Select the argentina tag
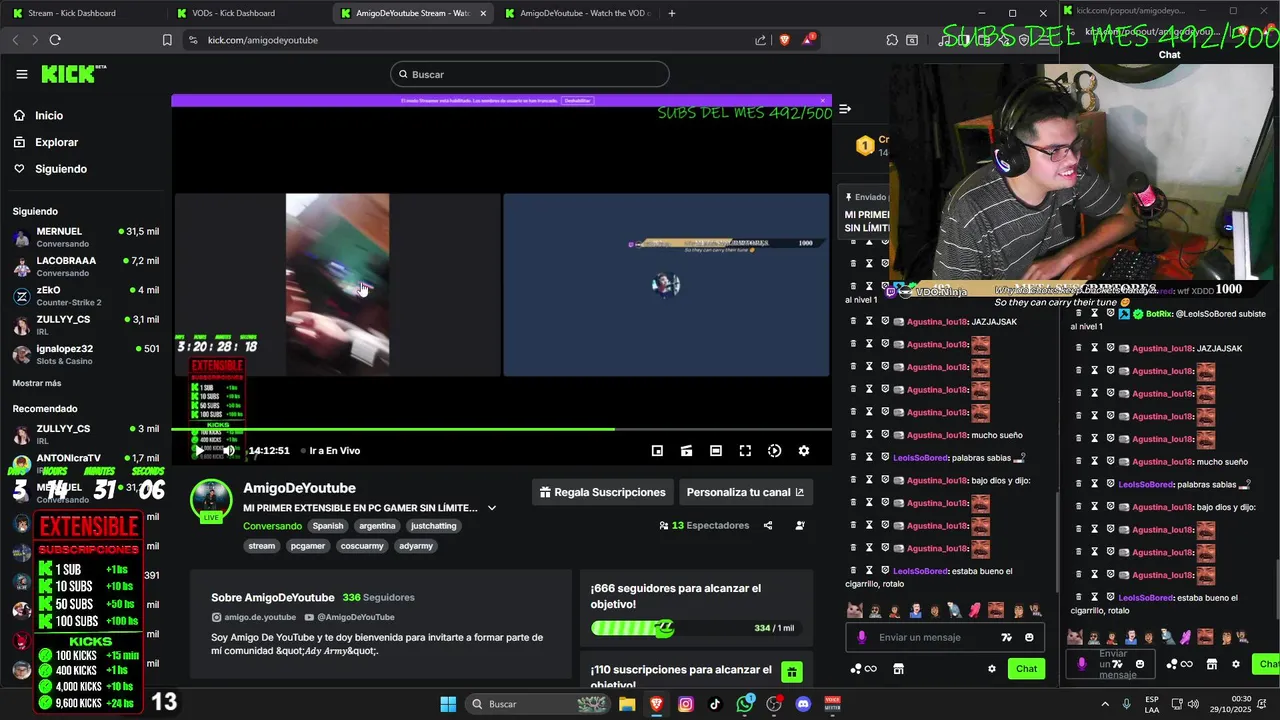The image size is (1280, 720). [x=377, y=526]
